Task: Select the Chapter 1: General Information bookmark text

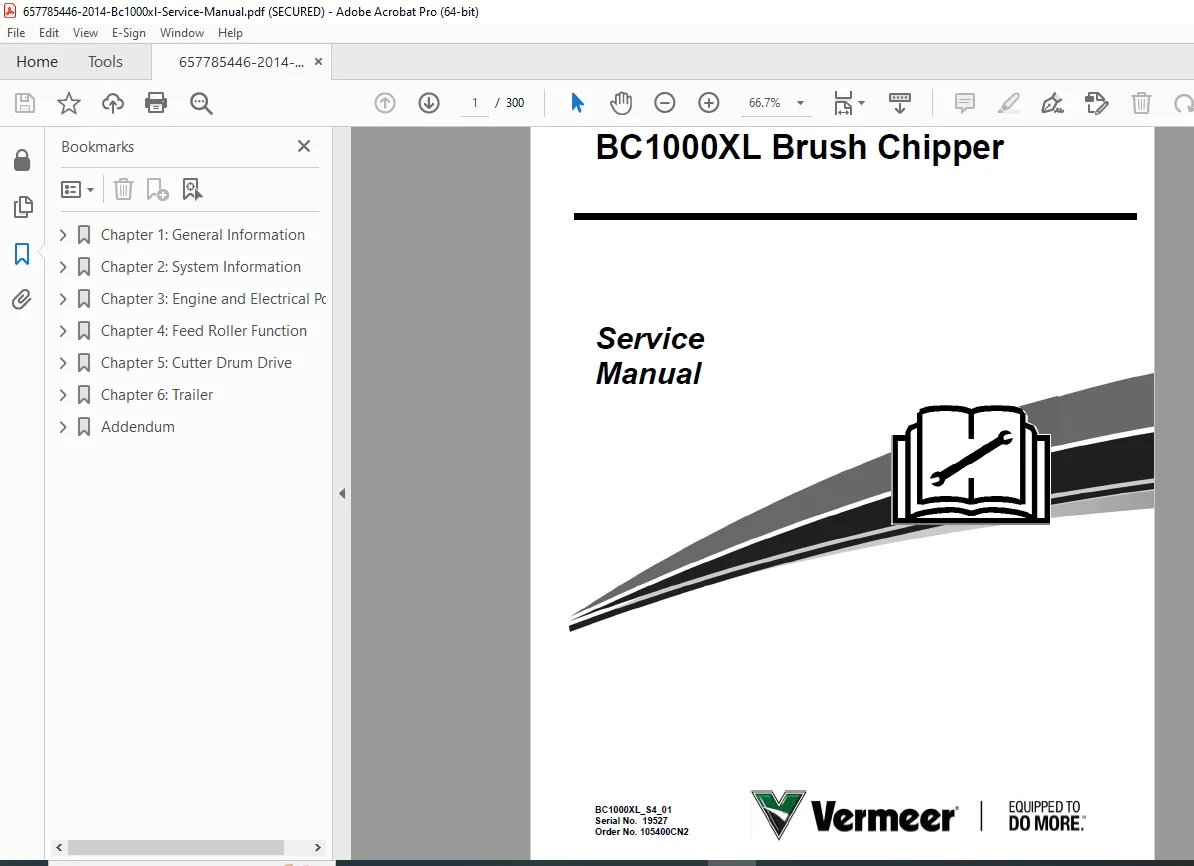Action: point(203,235)
